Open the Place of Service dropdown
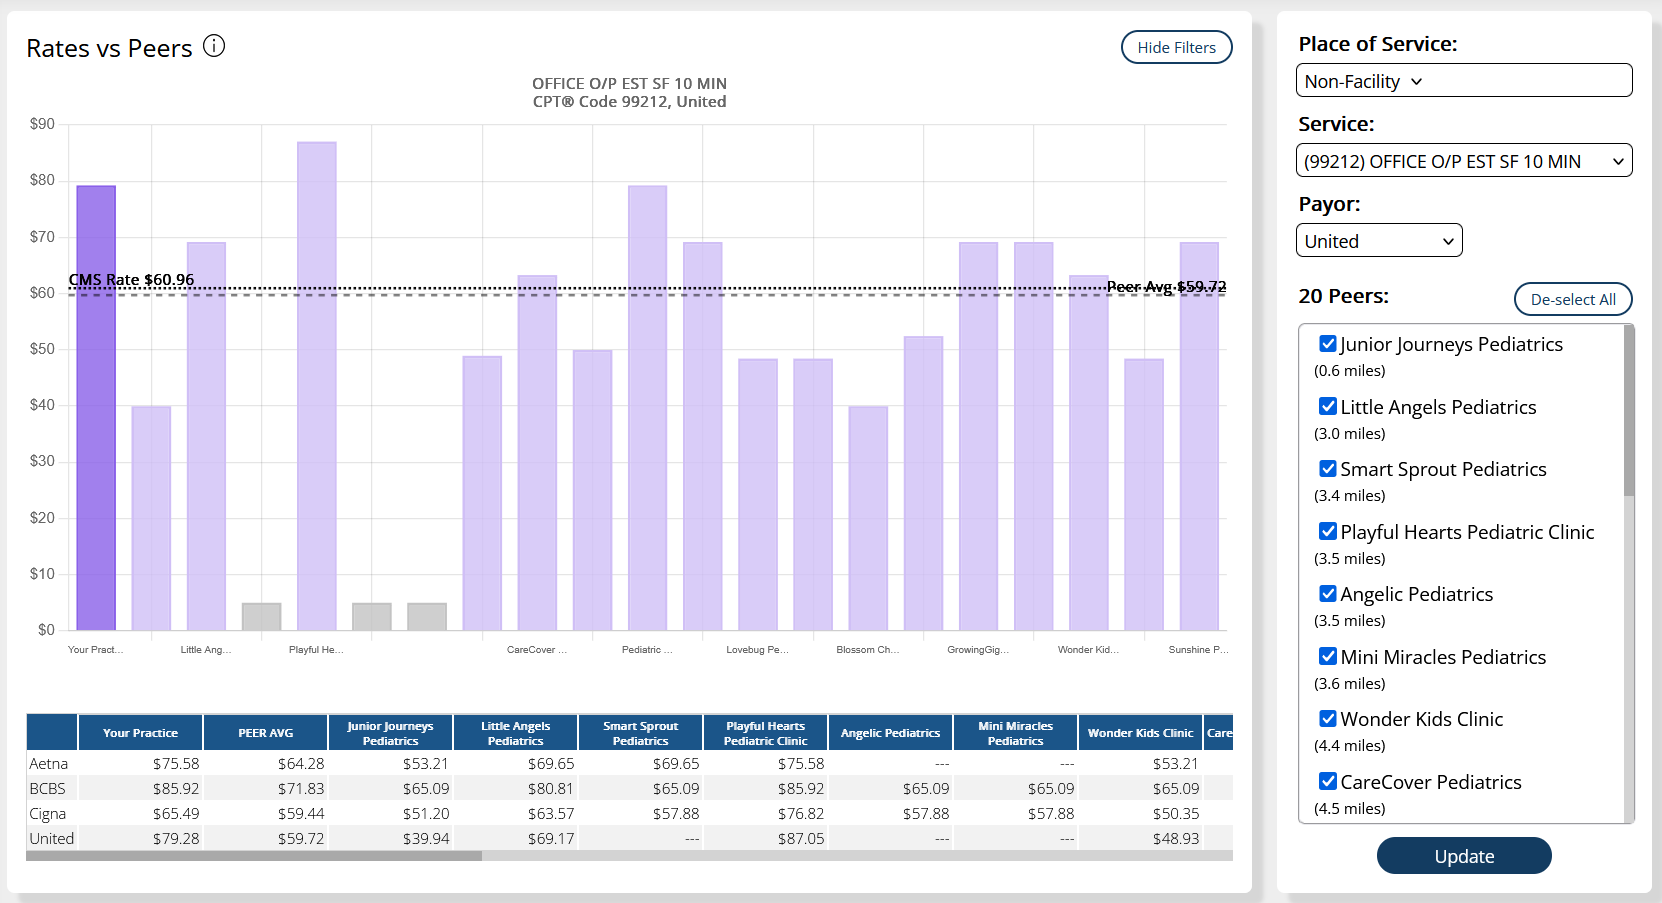This screenshot has height=903, width=1662. pyautogui.click(x=1463, y=81)
